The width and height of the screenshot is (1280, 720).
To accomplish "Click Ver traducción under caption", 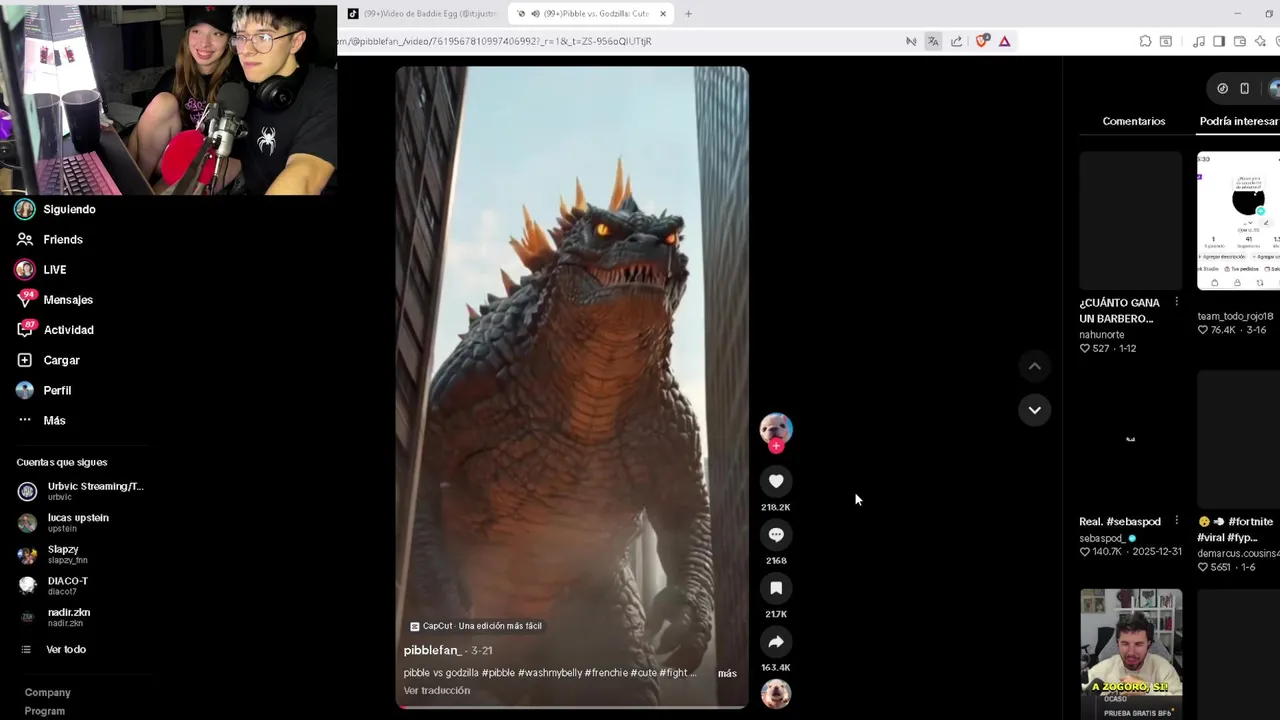I will click(437, 690).
